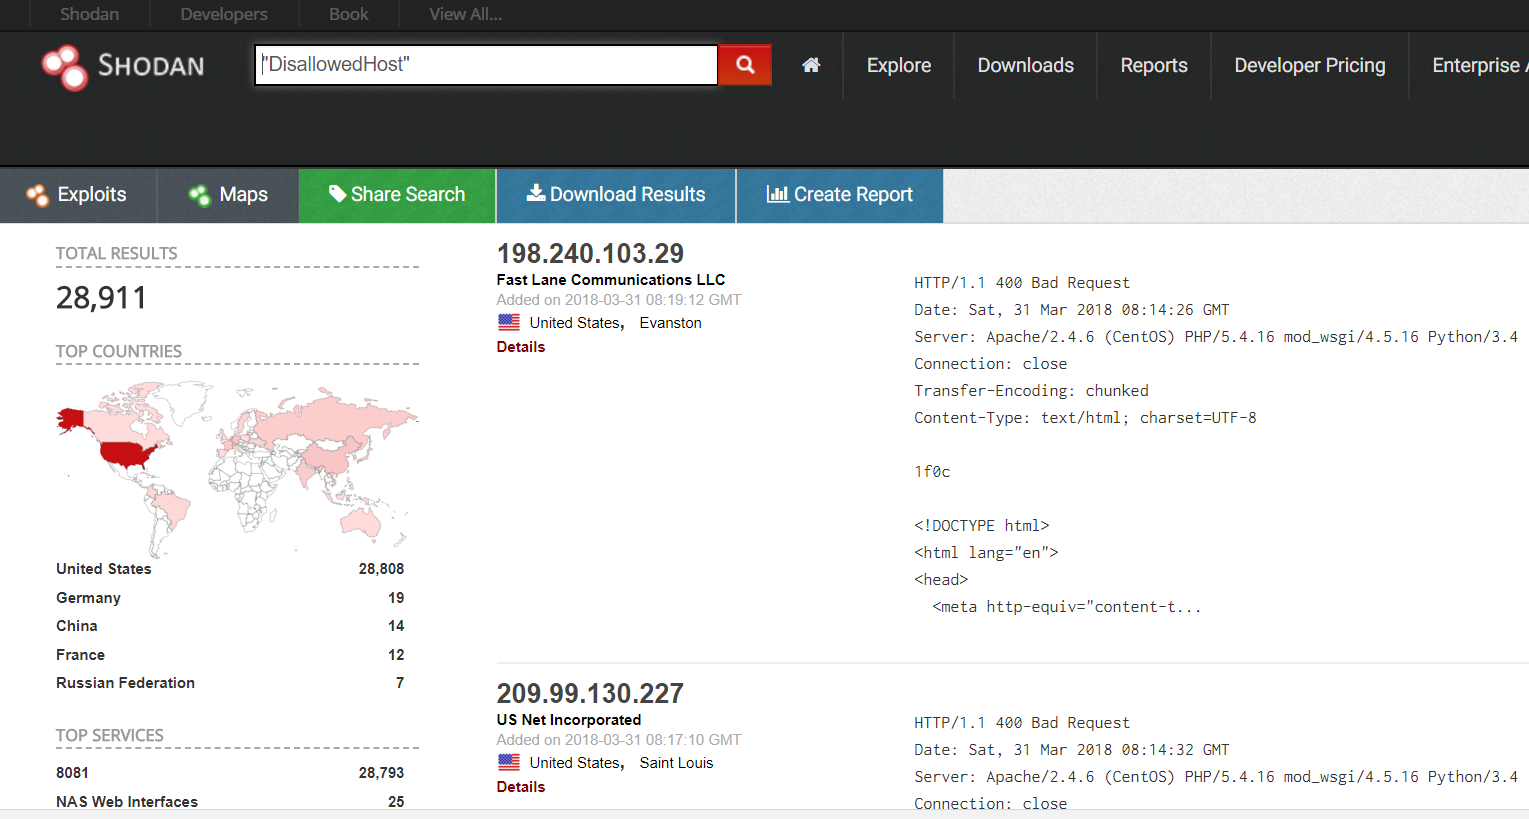The width and height of the screenshot is (1529, 819).
Task: Open Reports in the navigation bar
Action: coord(1153,66)
